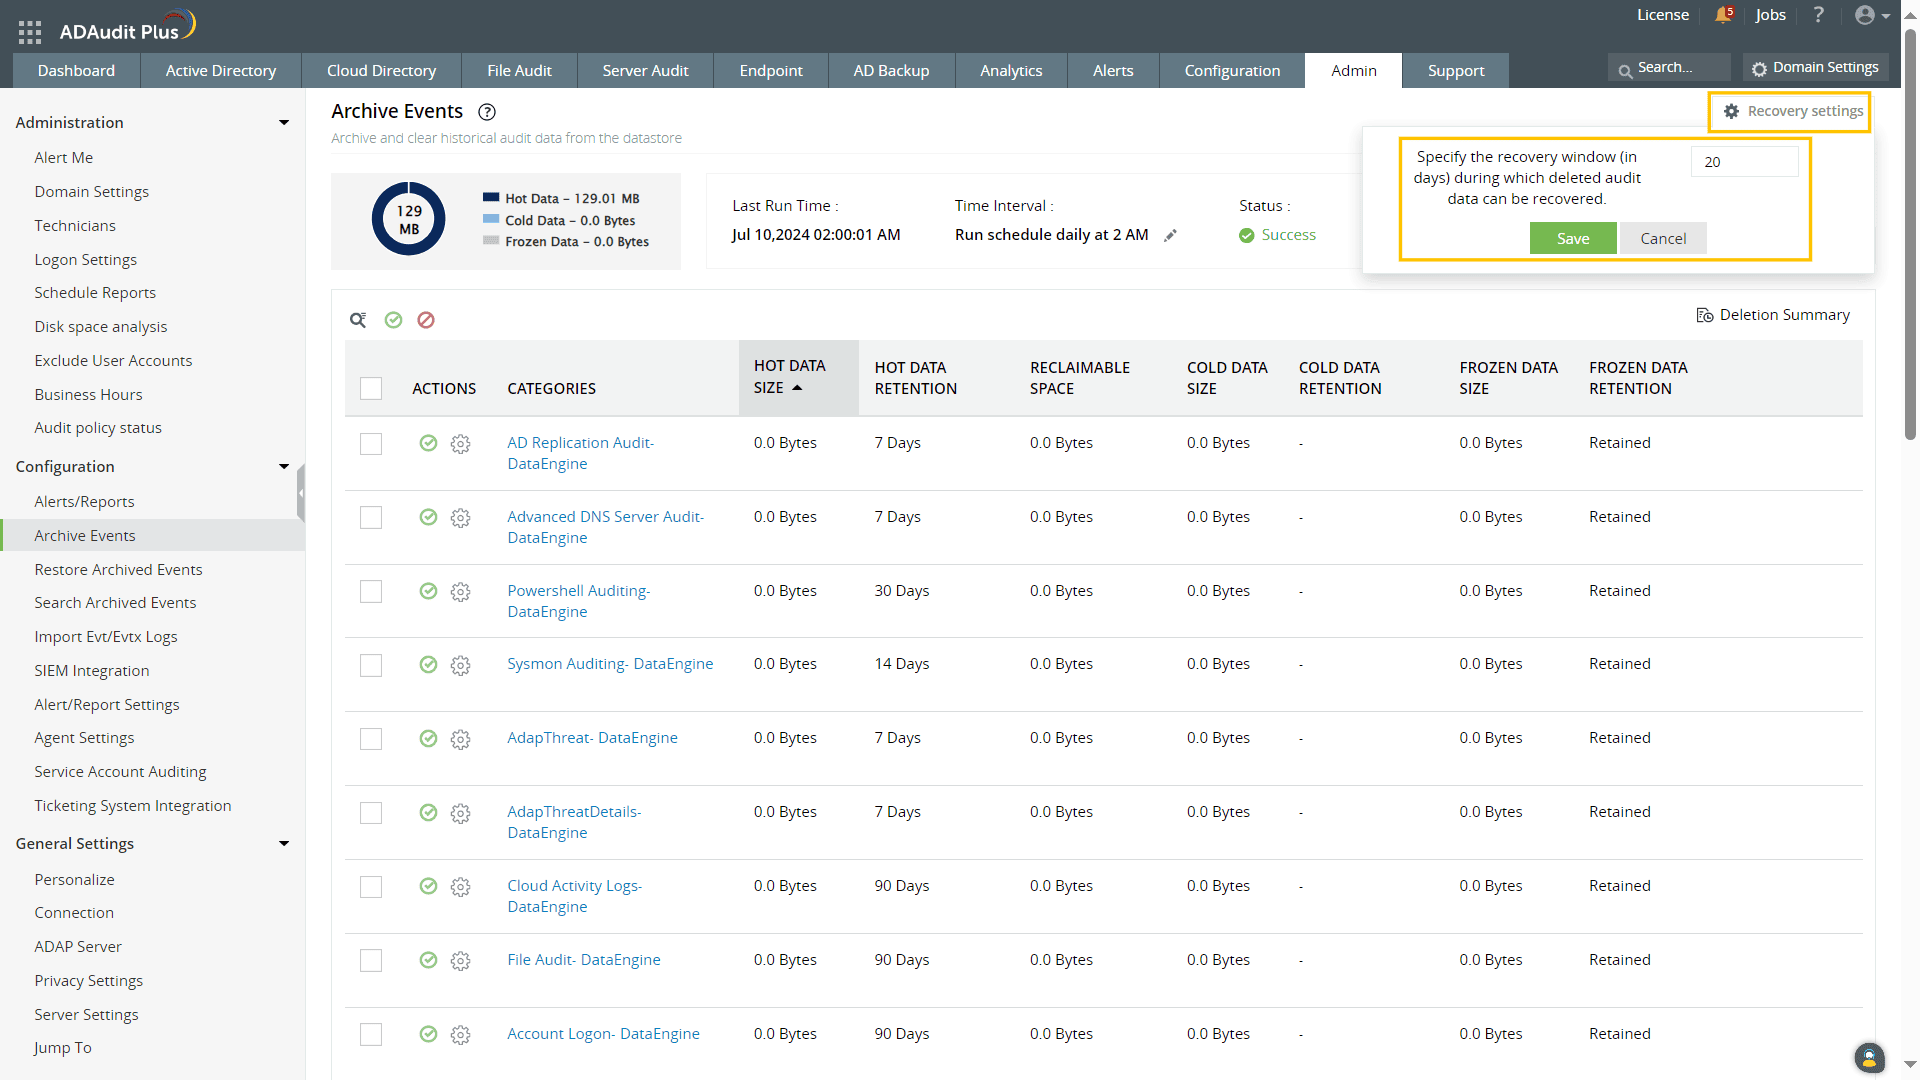This screenshot has width=1920, height=1080.
Task: Collapse the Administration sidebar section
Action: point(284,123)
